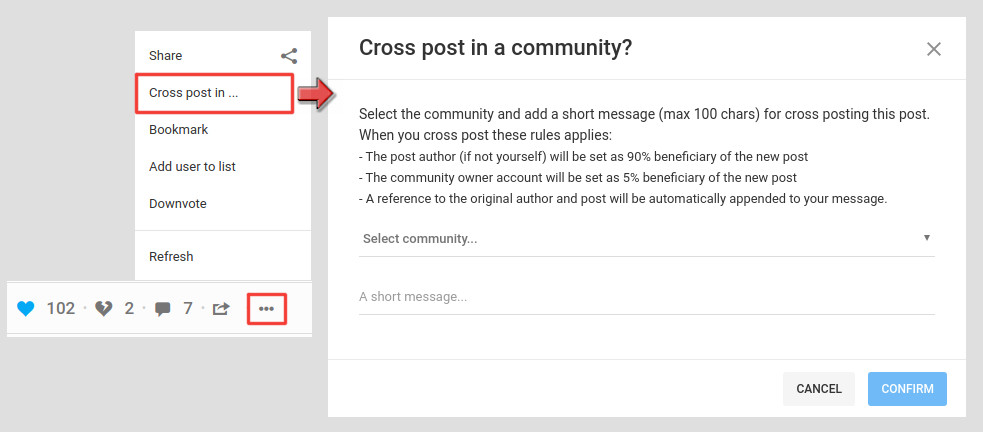The image size is (983, 432).
Task: Expand the Select community dropdown
Action: (646, 239)
